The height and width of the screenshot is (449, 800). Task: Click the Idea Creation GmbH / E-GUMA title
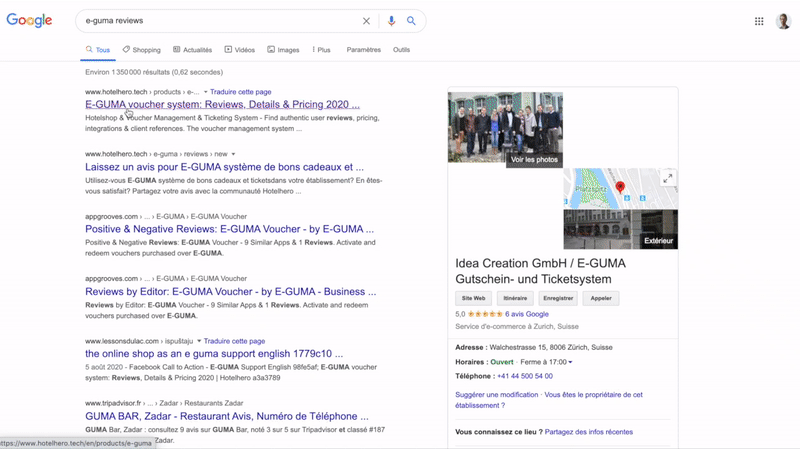tap(540, 271)
